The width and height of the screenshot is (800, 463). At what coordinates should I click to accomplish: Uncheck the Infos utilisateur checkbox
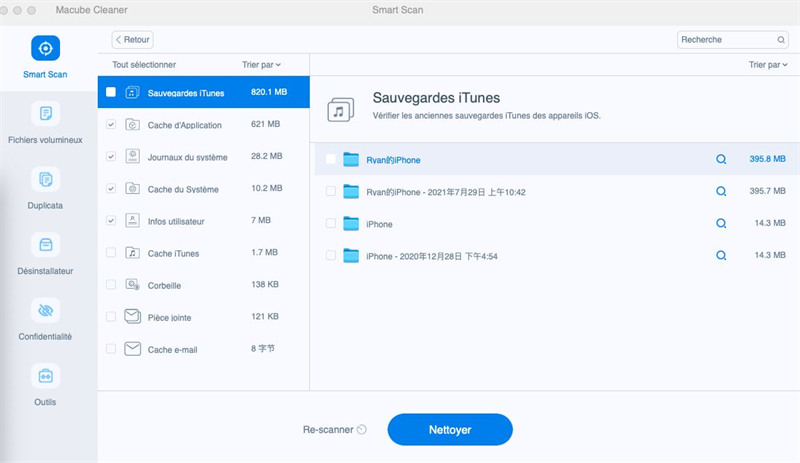pos(111,221)
